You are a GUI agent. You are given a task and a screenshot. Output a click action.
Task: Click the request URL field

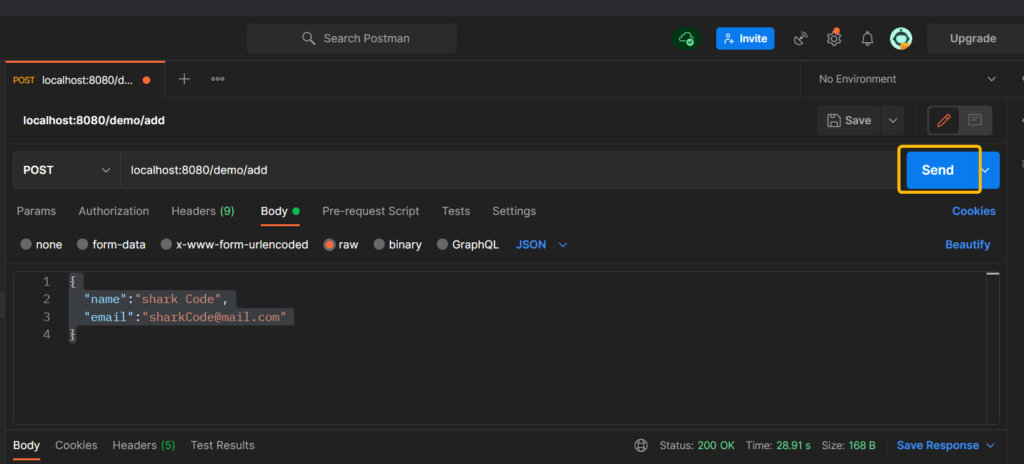click(x=509, y=170)
